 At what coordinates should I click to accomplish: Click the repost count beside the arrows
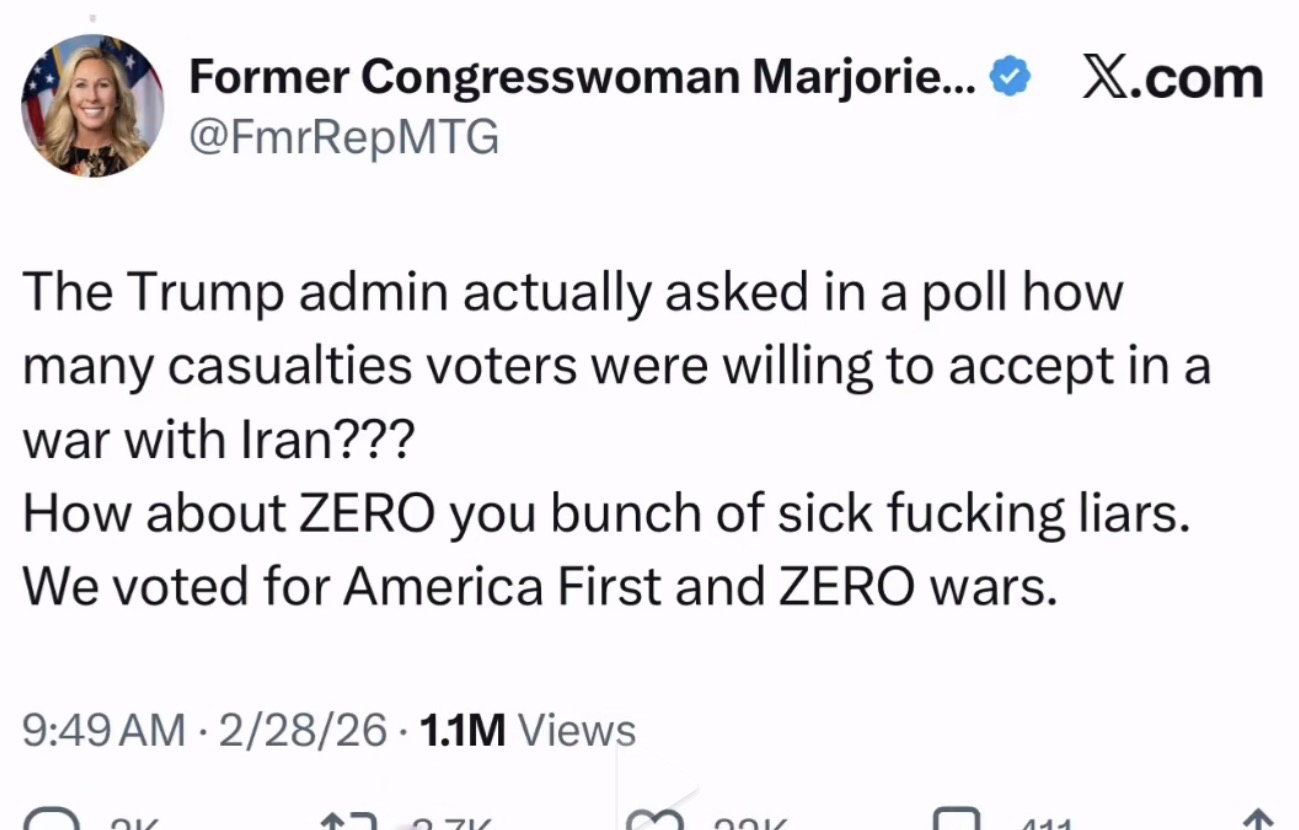pyautogui.click(x=453, y=824)
